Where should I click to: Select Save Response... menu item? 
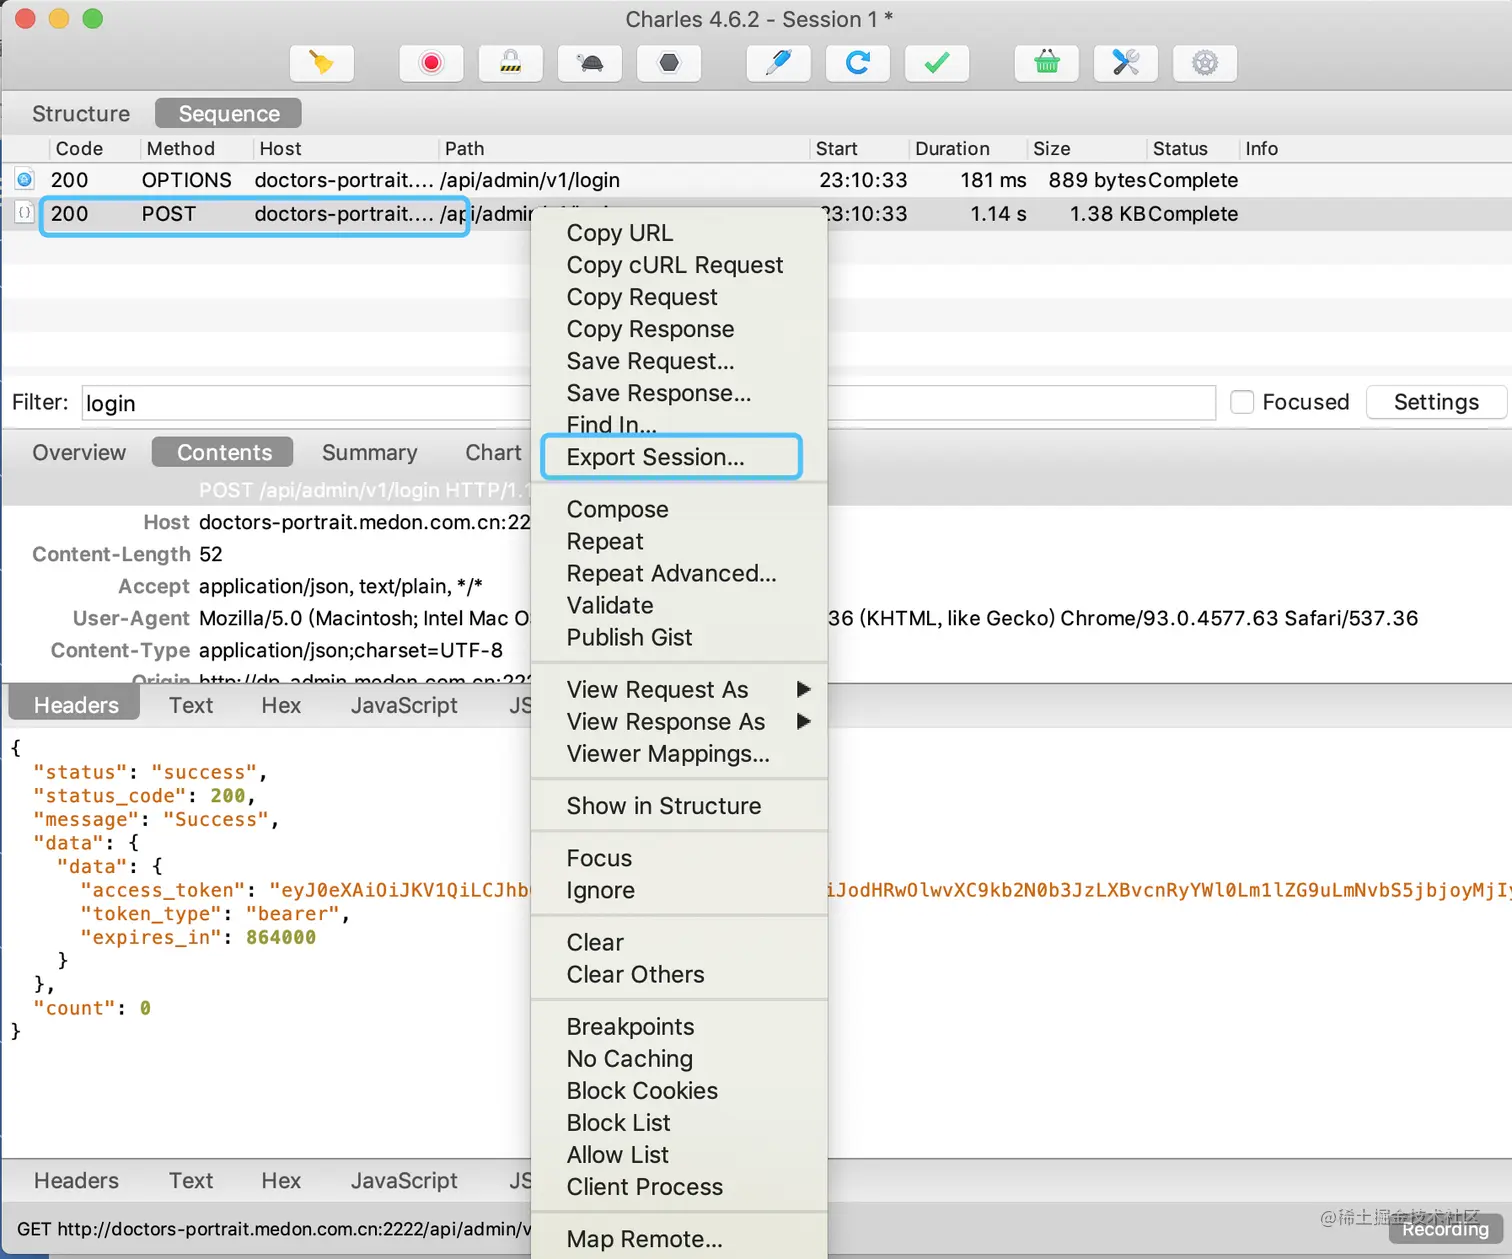pos(659,393)
